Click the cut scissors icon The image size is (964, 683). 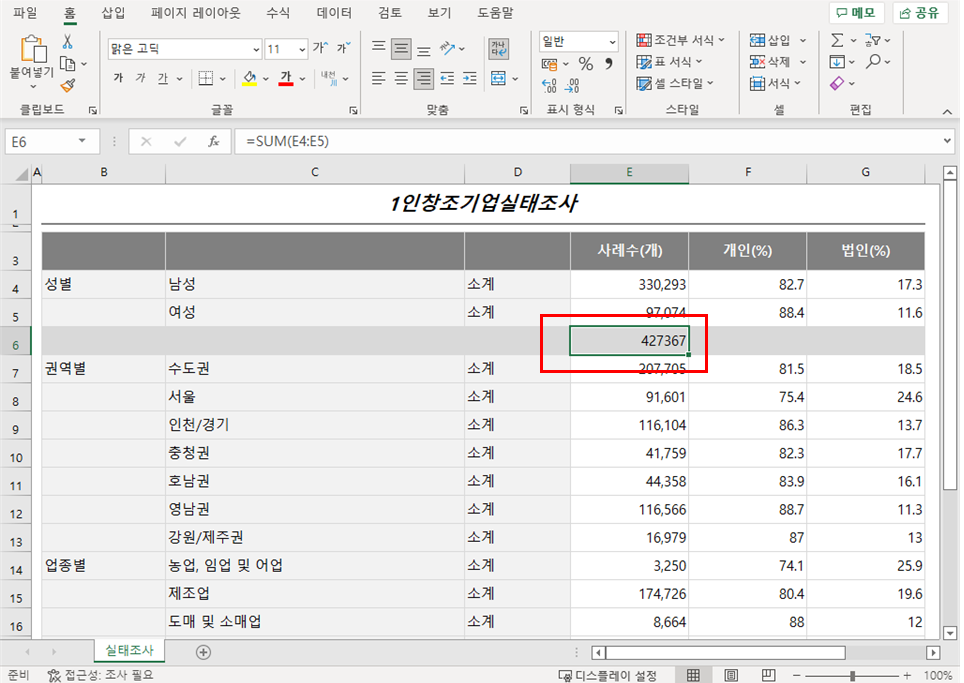click(x=67, y=42)
